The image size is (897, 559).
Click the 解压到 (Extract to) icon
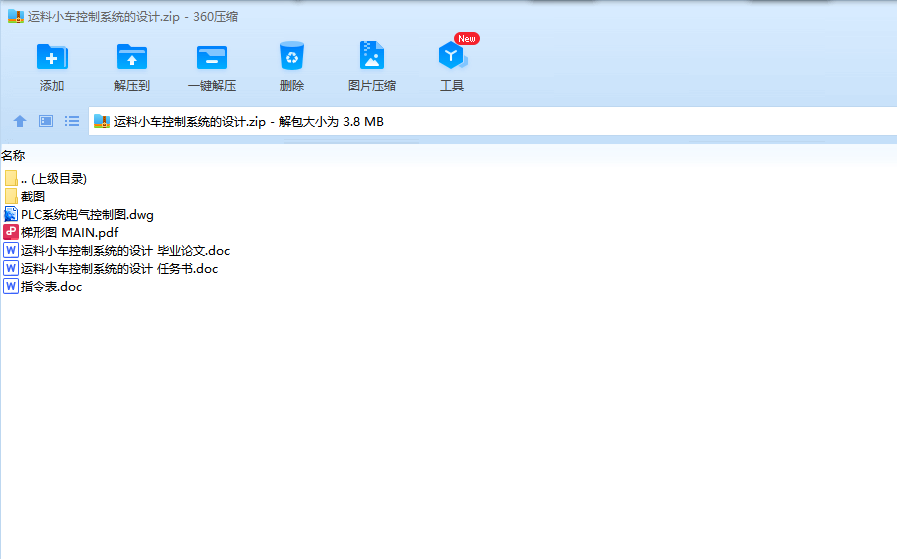click(x=132, y=57)
